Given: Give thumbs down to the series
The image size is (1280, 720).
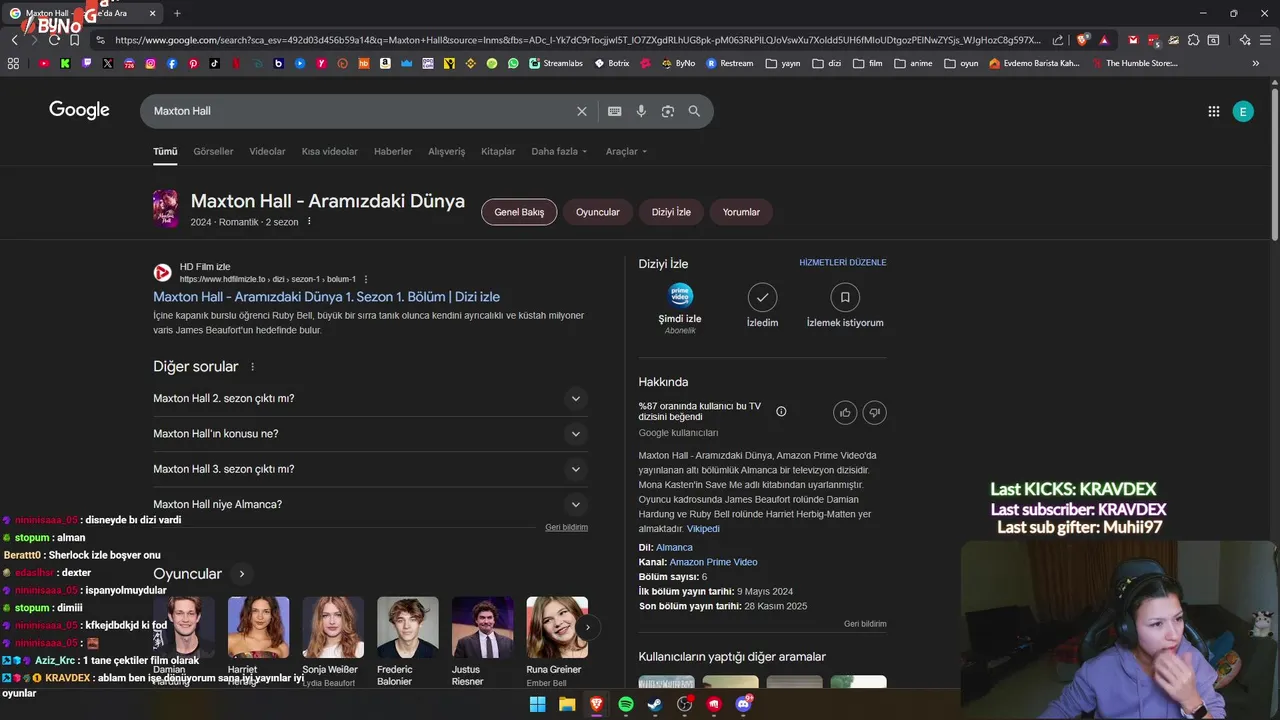Looking at the screenshot, I should tap(874, 412).
